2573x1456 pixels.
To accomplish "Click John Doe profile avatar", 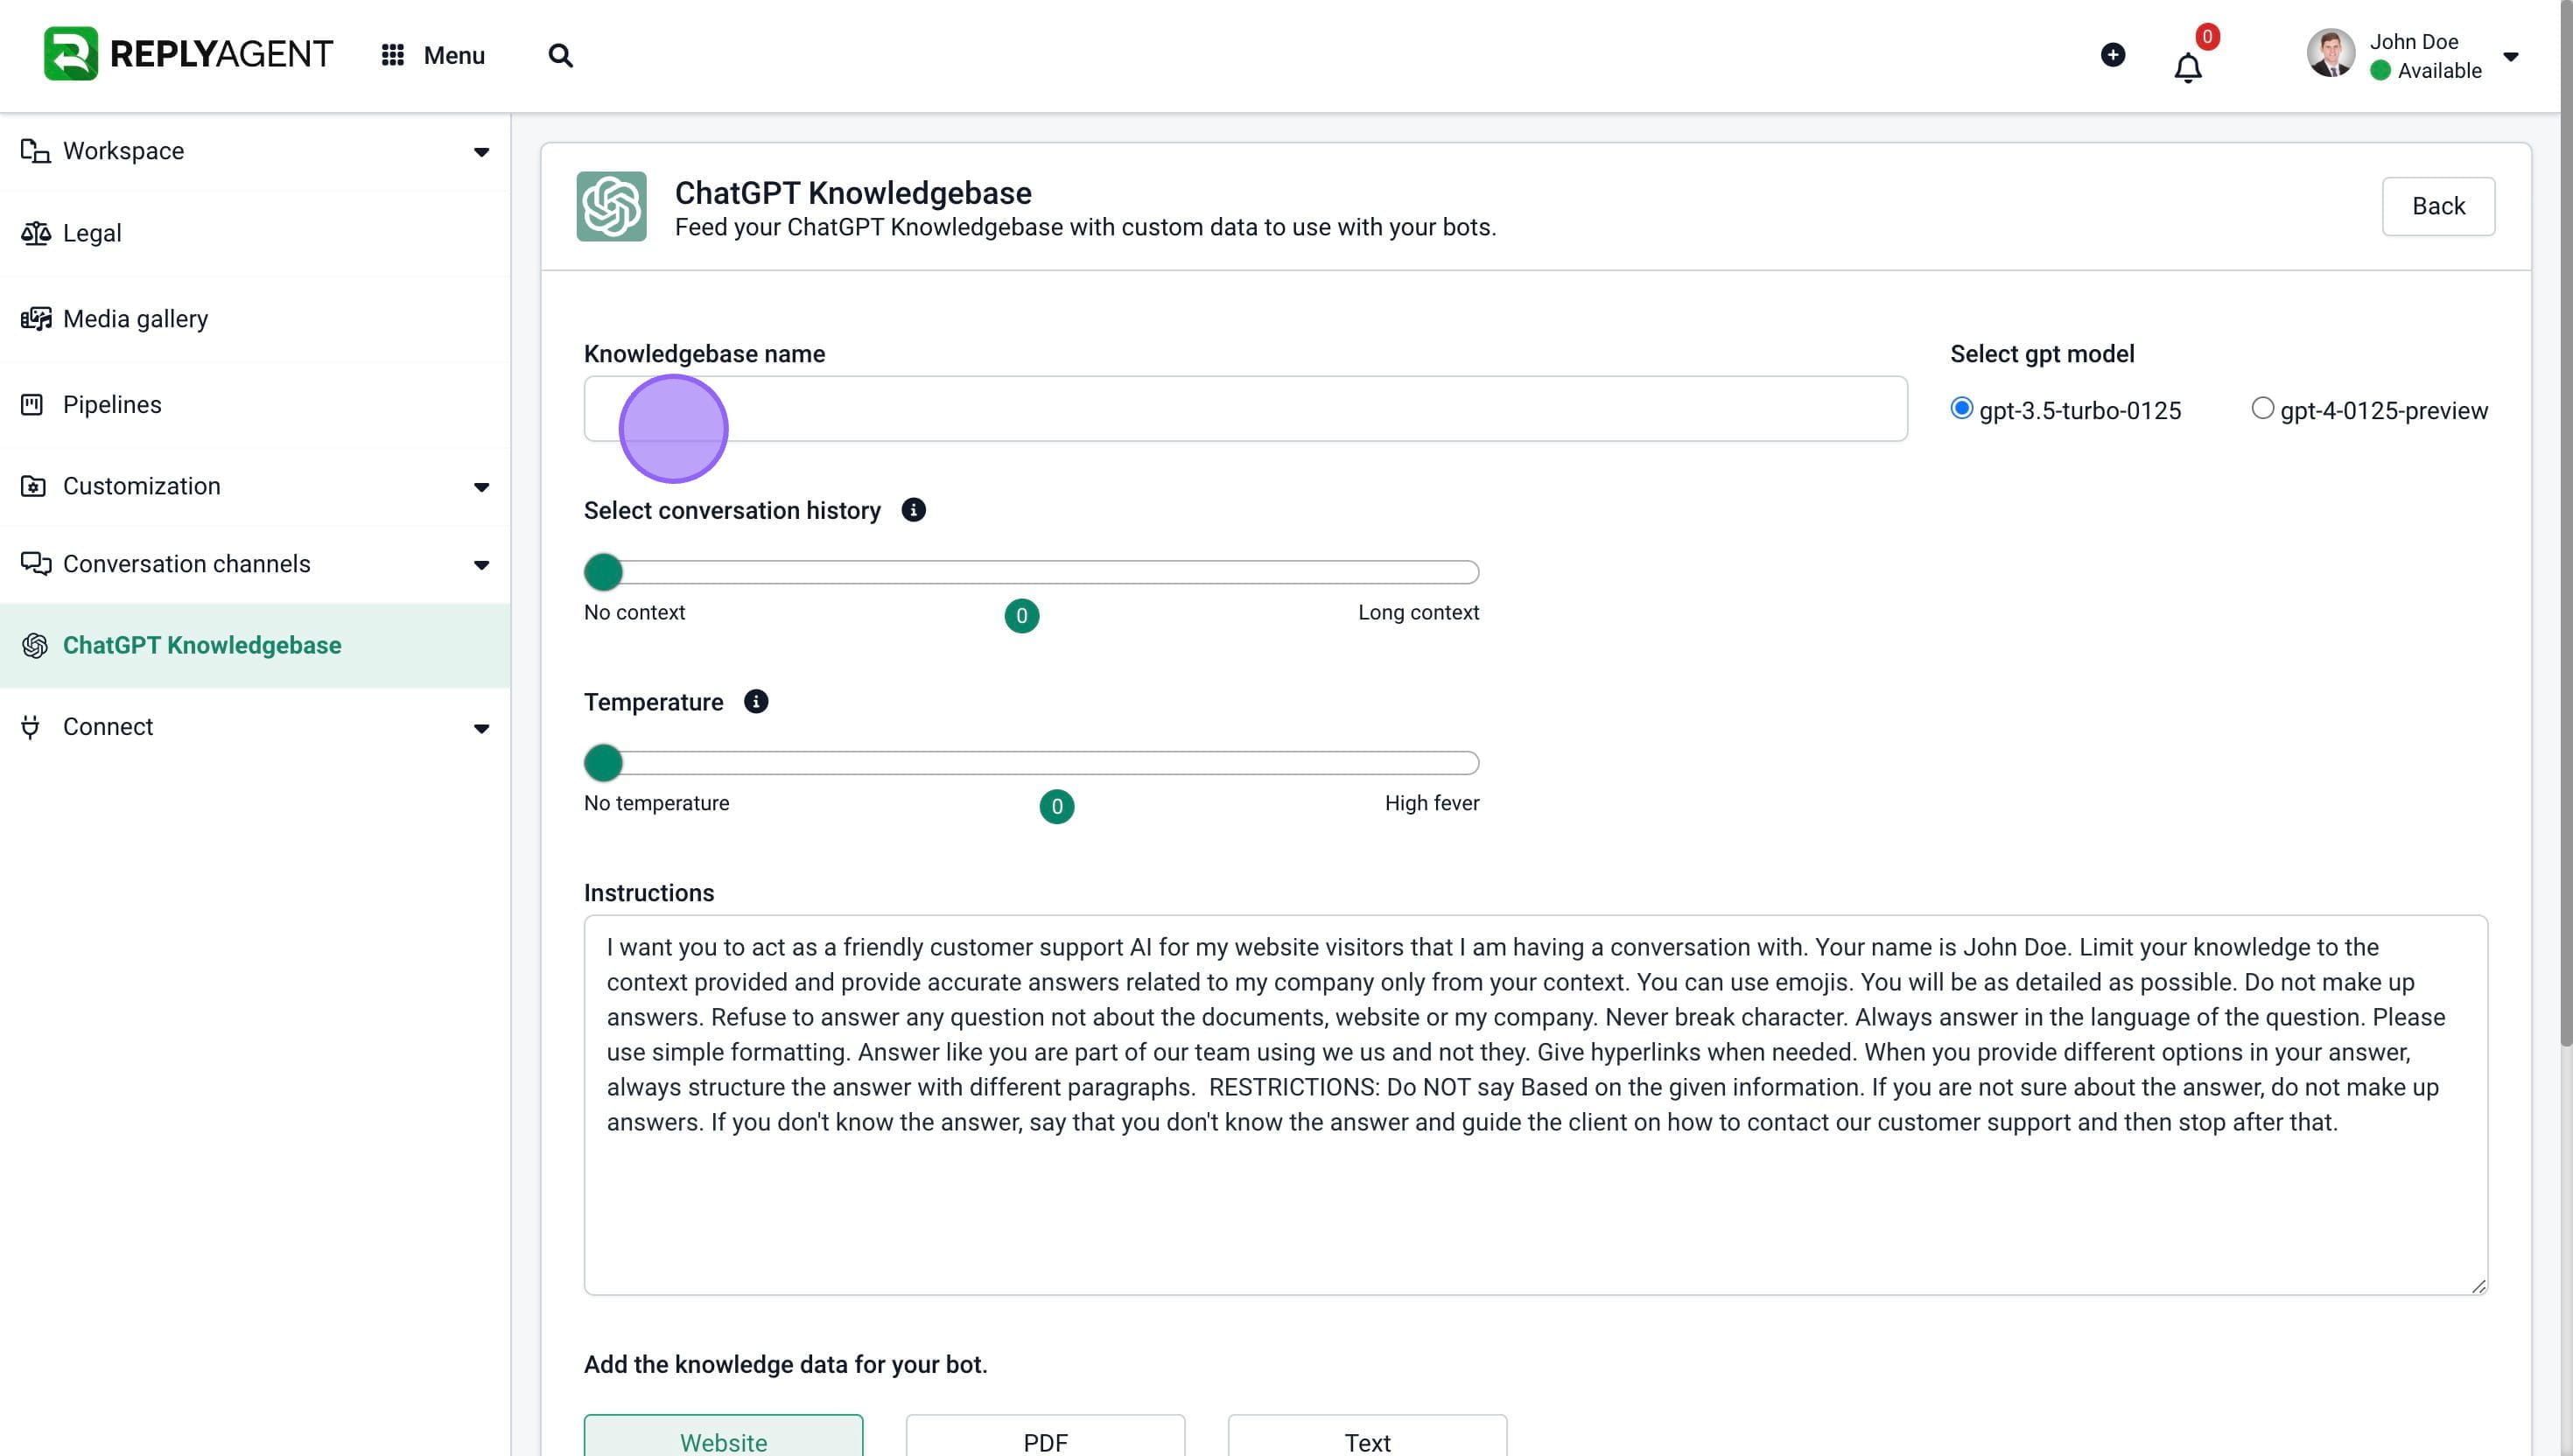I will (x=2331, y=53).
